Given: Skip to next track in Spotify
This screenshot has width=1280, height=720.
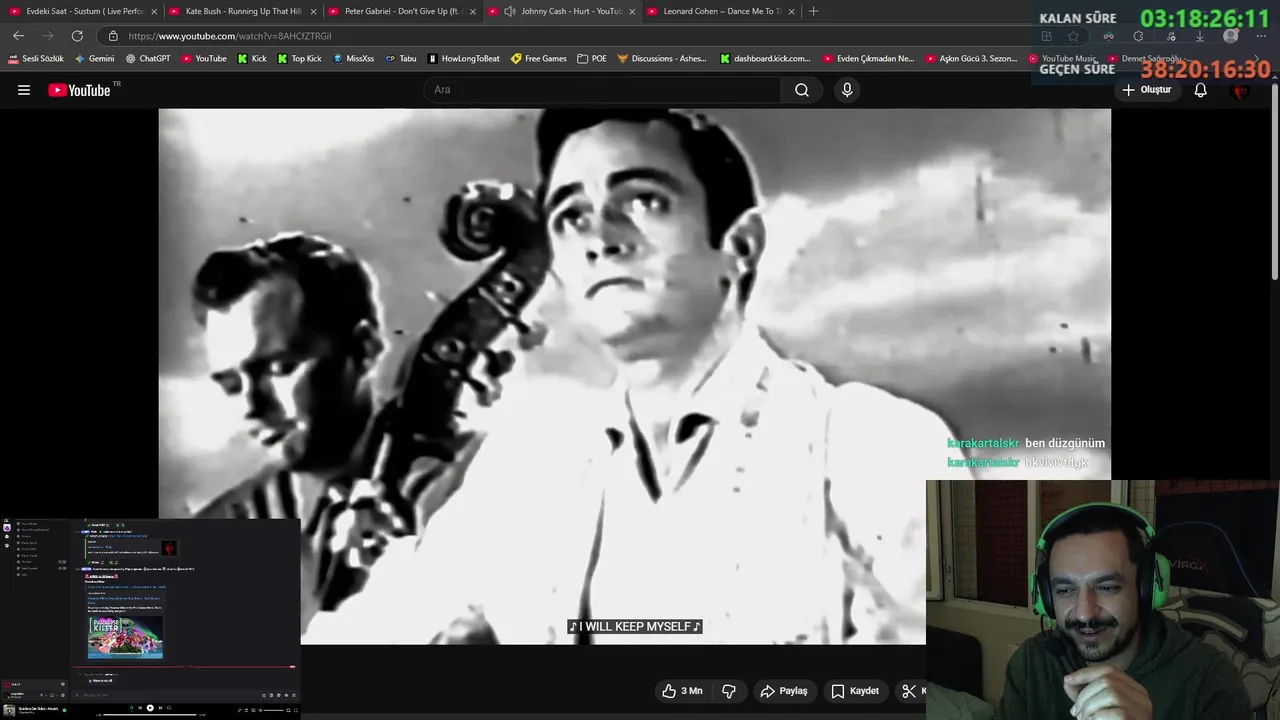Looking at the screenshot, I should [160, 708].
